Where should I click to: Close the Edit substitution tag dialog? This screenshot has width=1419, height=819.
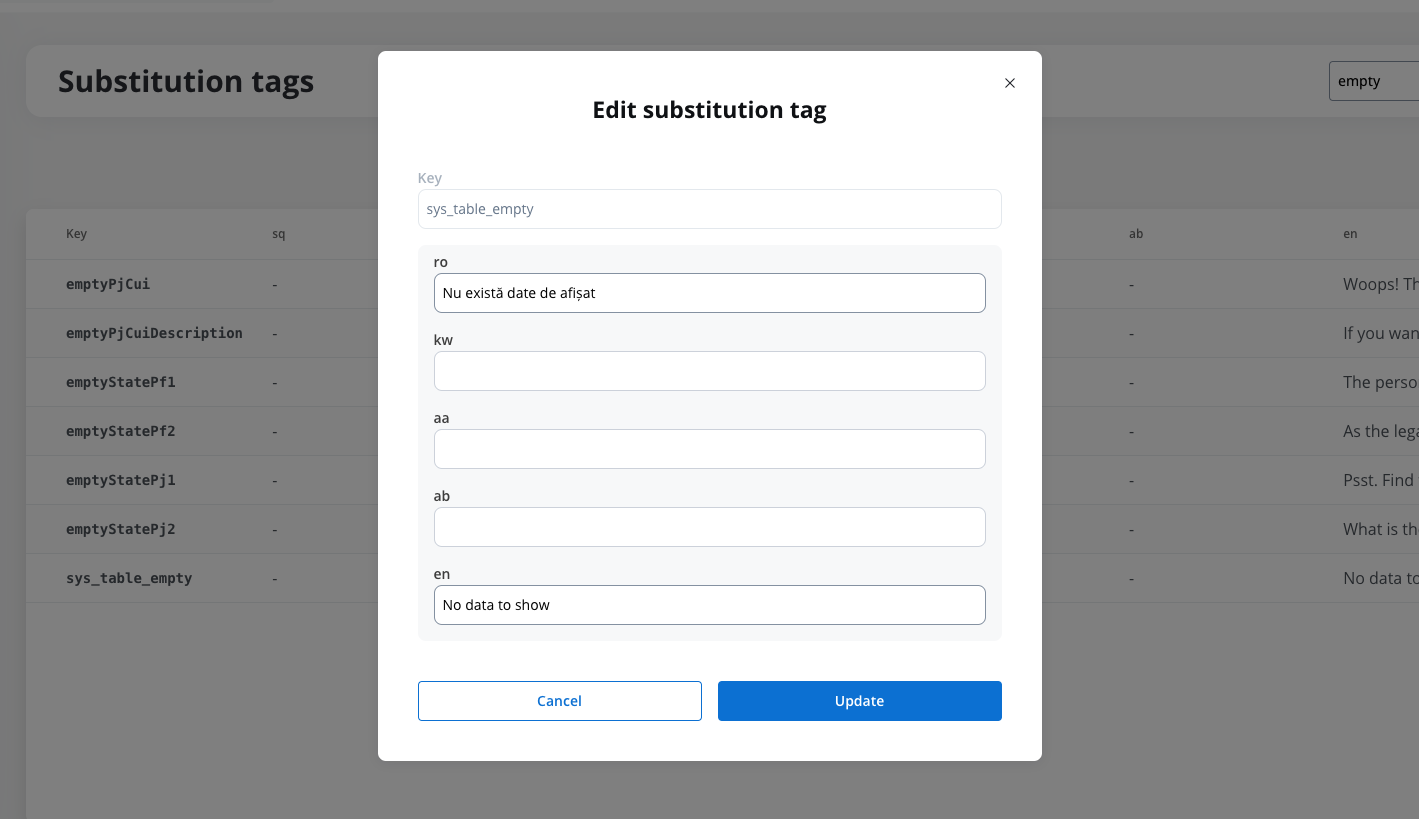1010,83
